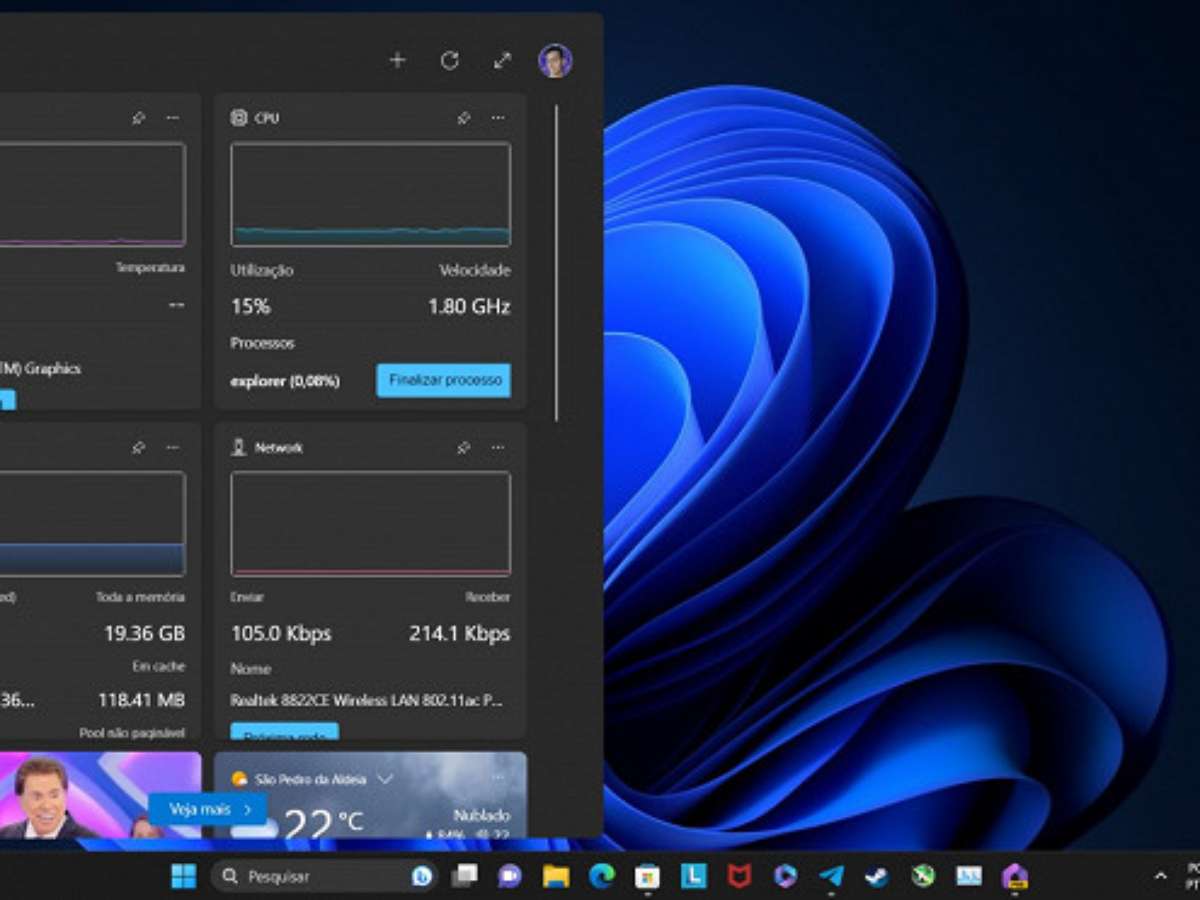Launch Microsoft Edge from the taskbar
The height and width of the screenshot is (900, 1200).
click(x=602, y=877)
